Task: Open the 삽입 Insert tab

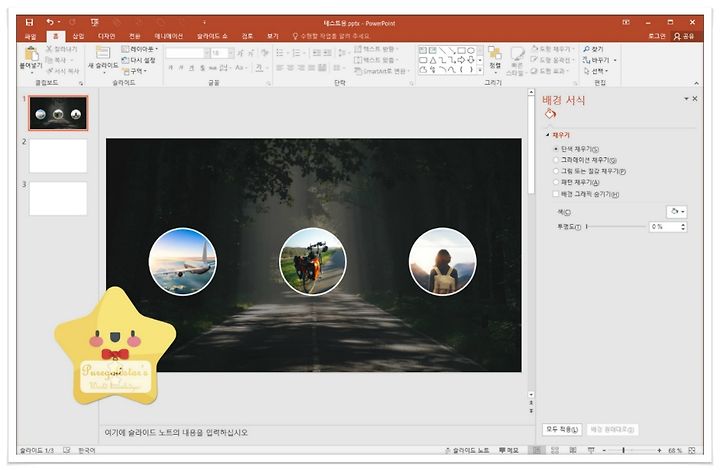Action: [79, 36]
